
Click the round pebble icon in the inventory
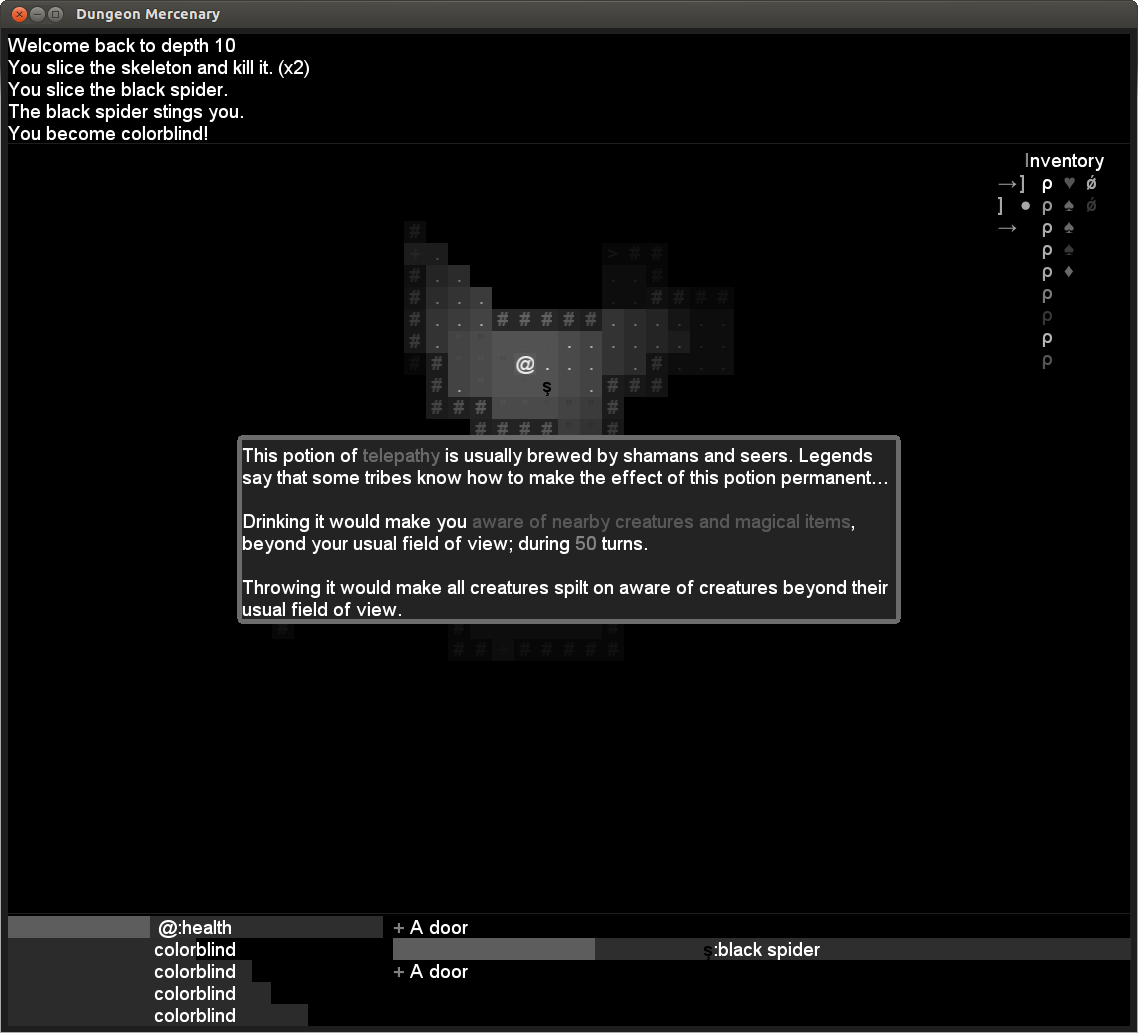(x=1025, y=206)
